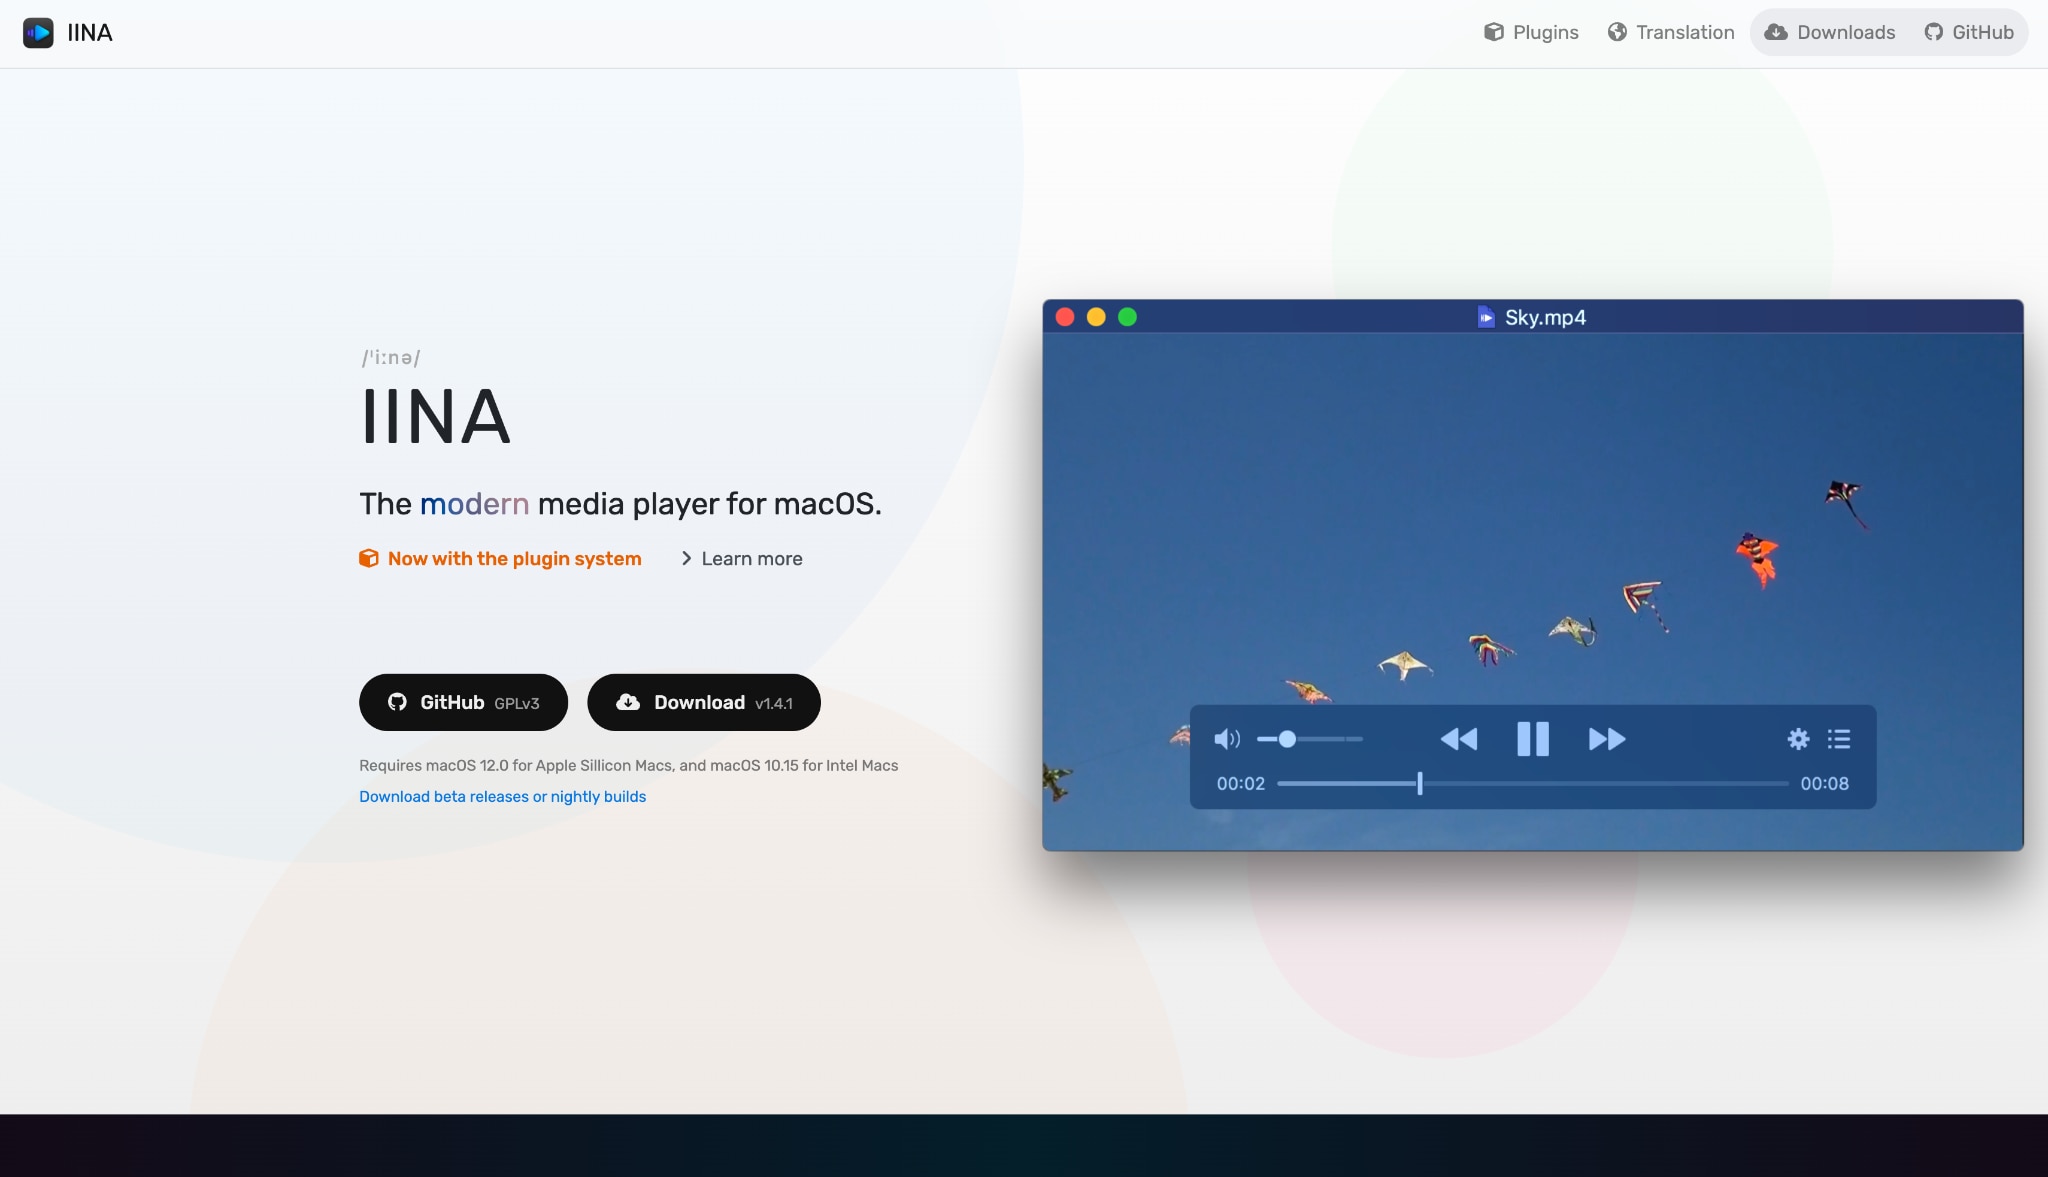Click the GitHub octocat icon in button

397,702
